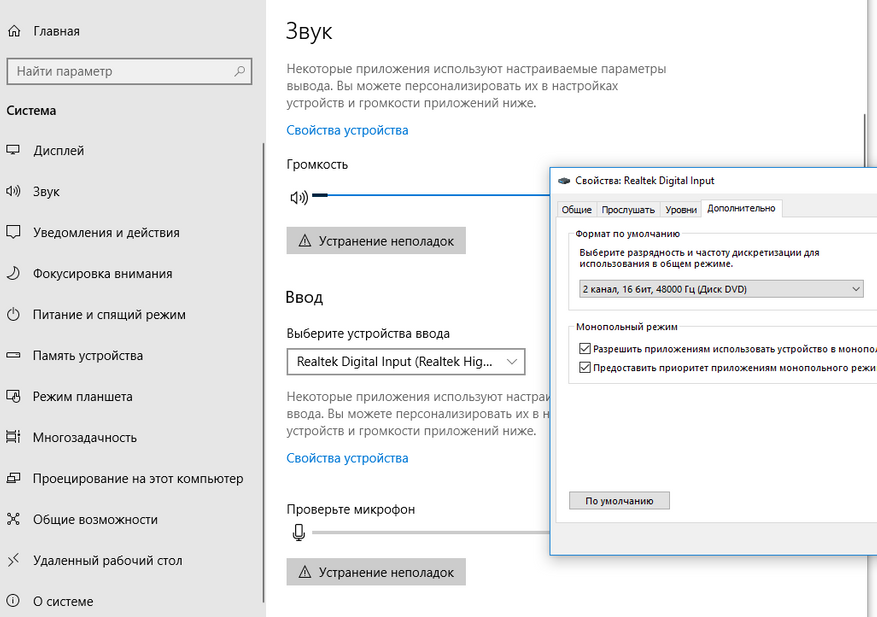Open the Прослушать tab
The image size is (877, 617).
pyautogui.click(x=627, y=209)
